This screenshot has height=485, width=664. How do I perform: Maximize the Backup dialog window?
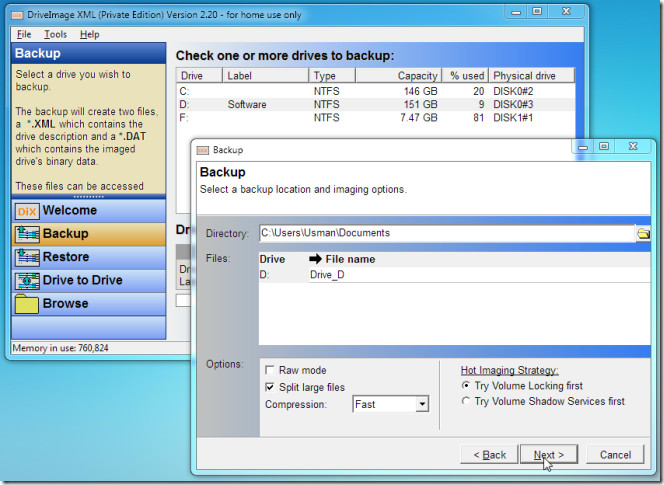pyautogui.click(x=604, y=147)
